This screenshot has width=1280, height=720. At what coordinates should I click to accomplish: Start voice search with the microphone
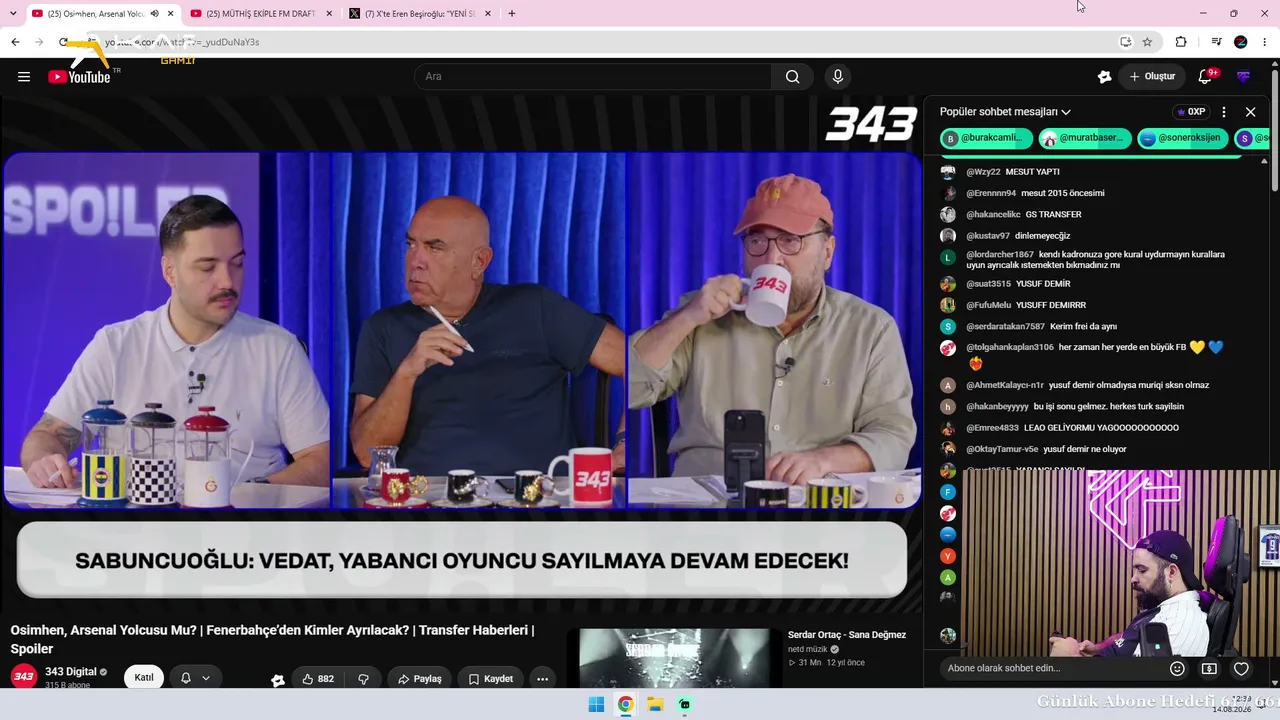[838, 77]
